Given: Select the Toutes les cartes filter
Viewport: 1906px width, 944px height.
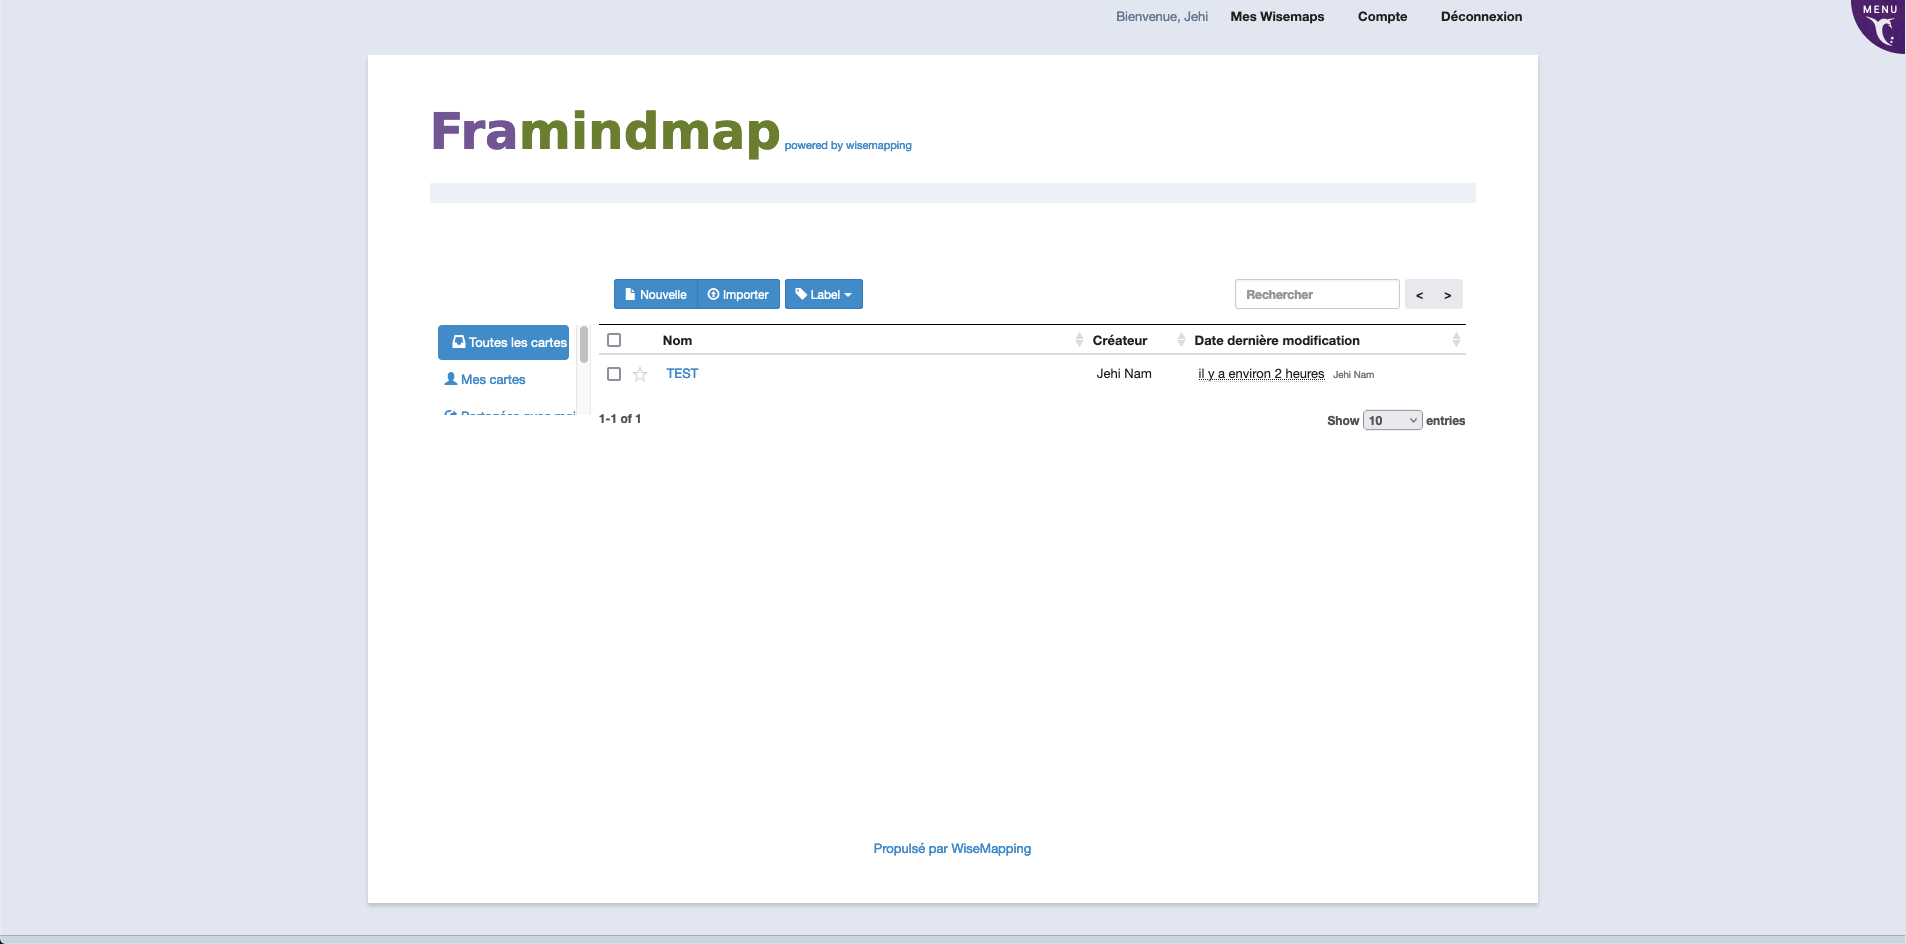Looking at the screenshot, I should click(504, 342).
